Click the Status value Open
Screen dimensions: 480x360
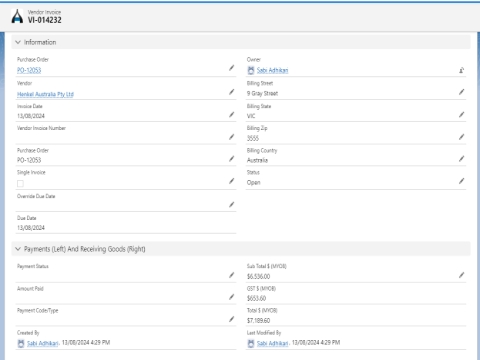coord(253,182)
